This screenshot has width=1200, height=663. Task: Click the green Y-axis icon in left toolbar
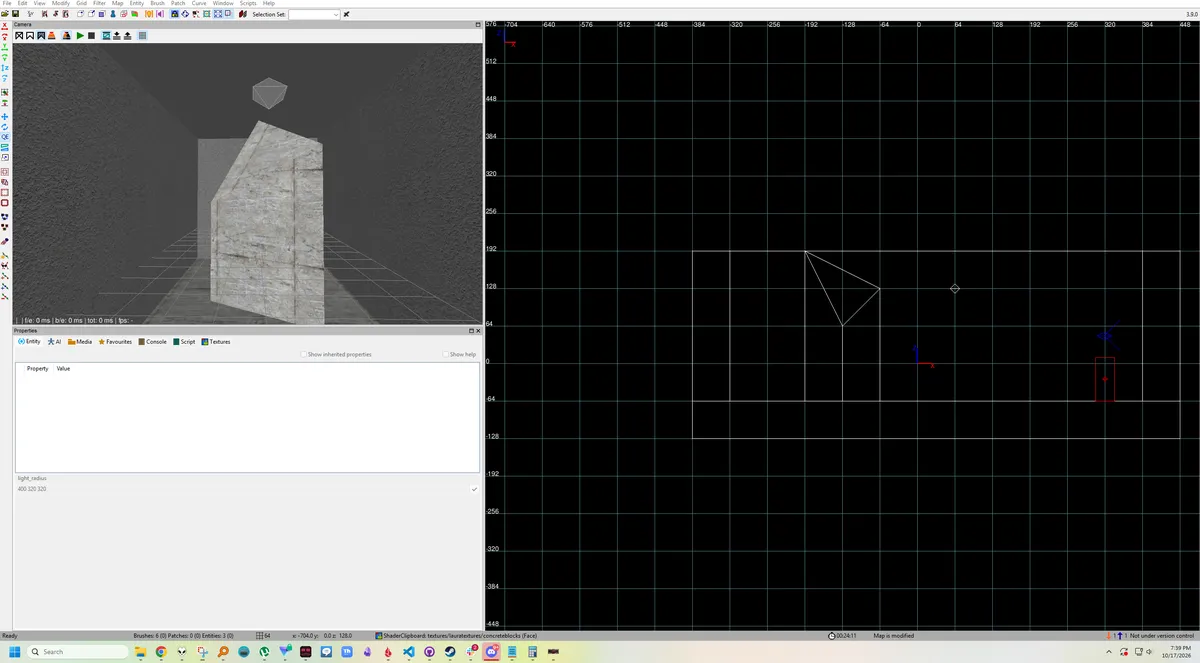click(5, 46)
